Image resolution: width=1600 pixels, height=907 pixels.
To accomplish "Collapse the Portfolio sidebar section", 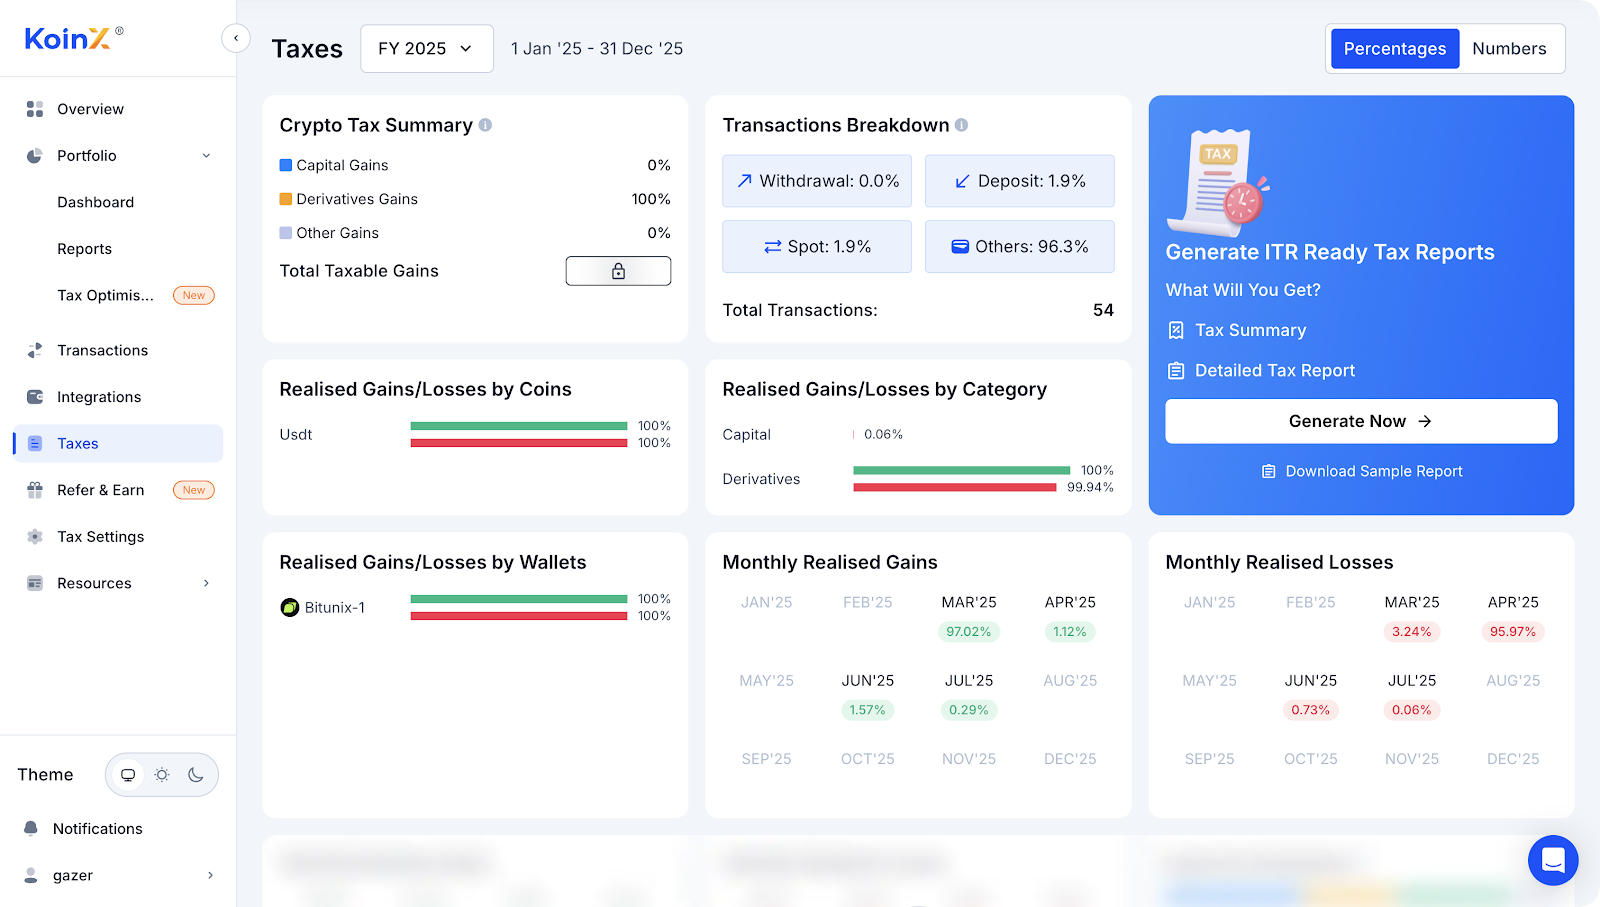I will coord(207,156).
